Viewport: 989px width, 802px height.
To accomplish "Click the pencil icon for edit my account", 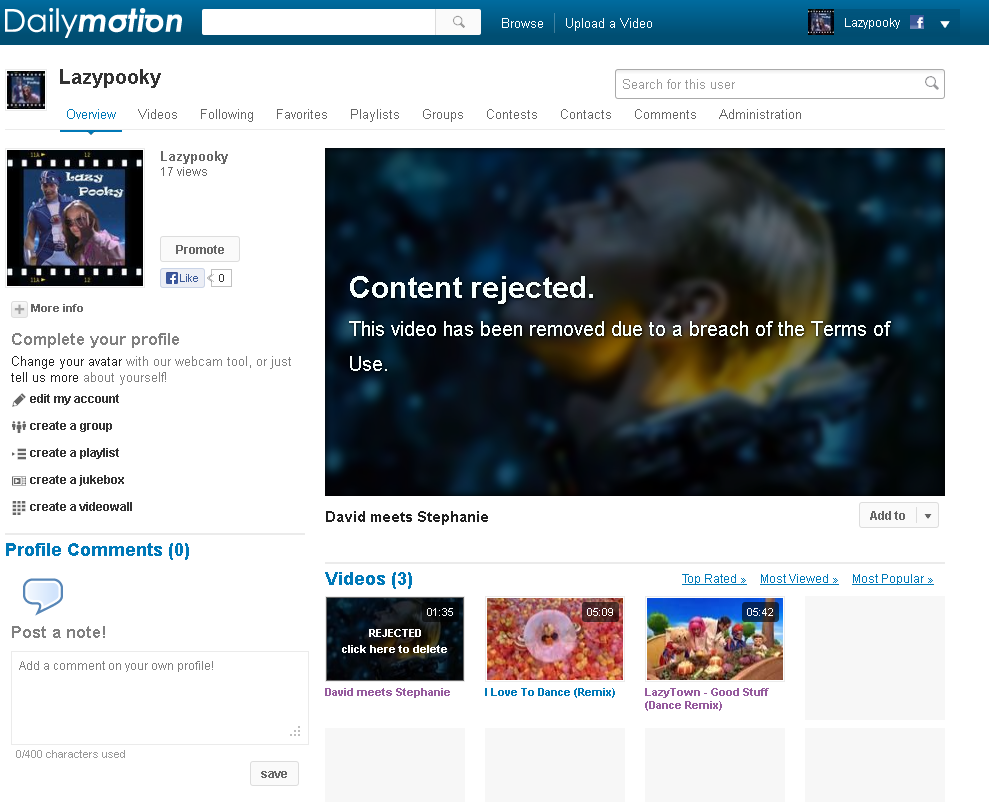I will click(x=19, y=400).
